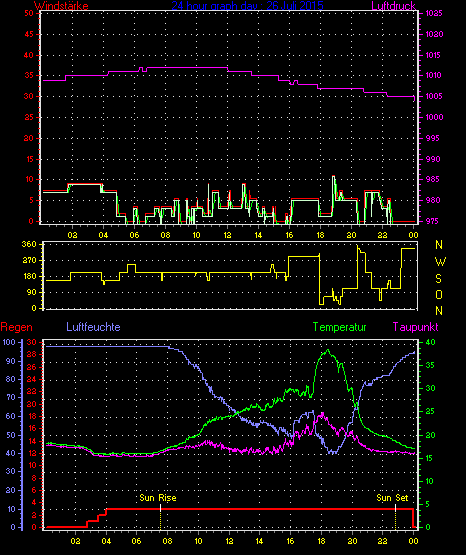The image size is (466, 555).
Task: Click the Regen legend label
Action: tap(16, 327)
